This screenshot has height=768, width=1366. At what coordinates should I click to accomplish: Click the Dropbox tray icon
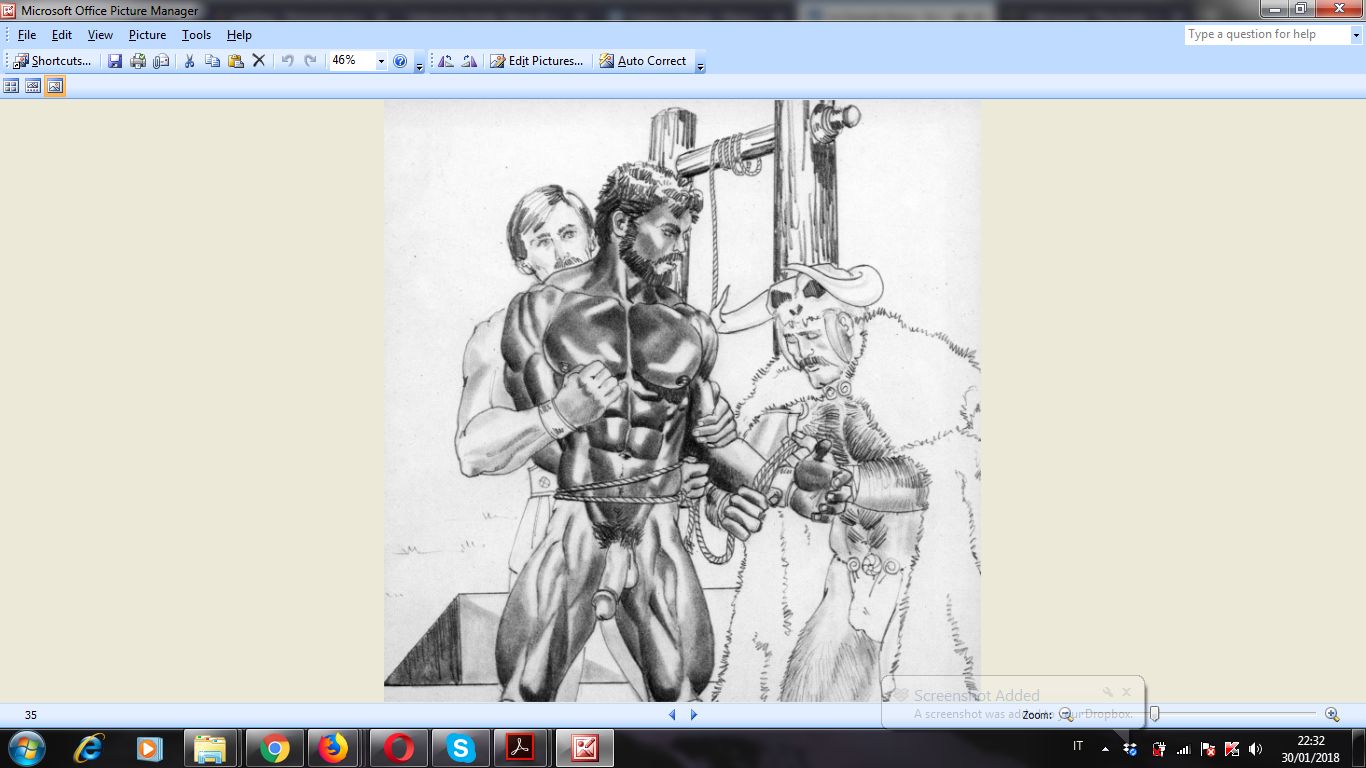click(x=1131, y=748)
